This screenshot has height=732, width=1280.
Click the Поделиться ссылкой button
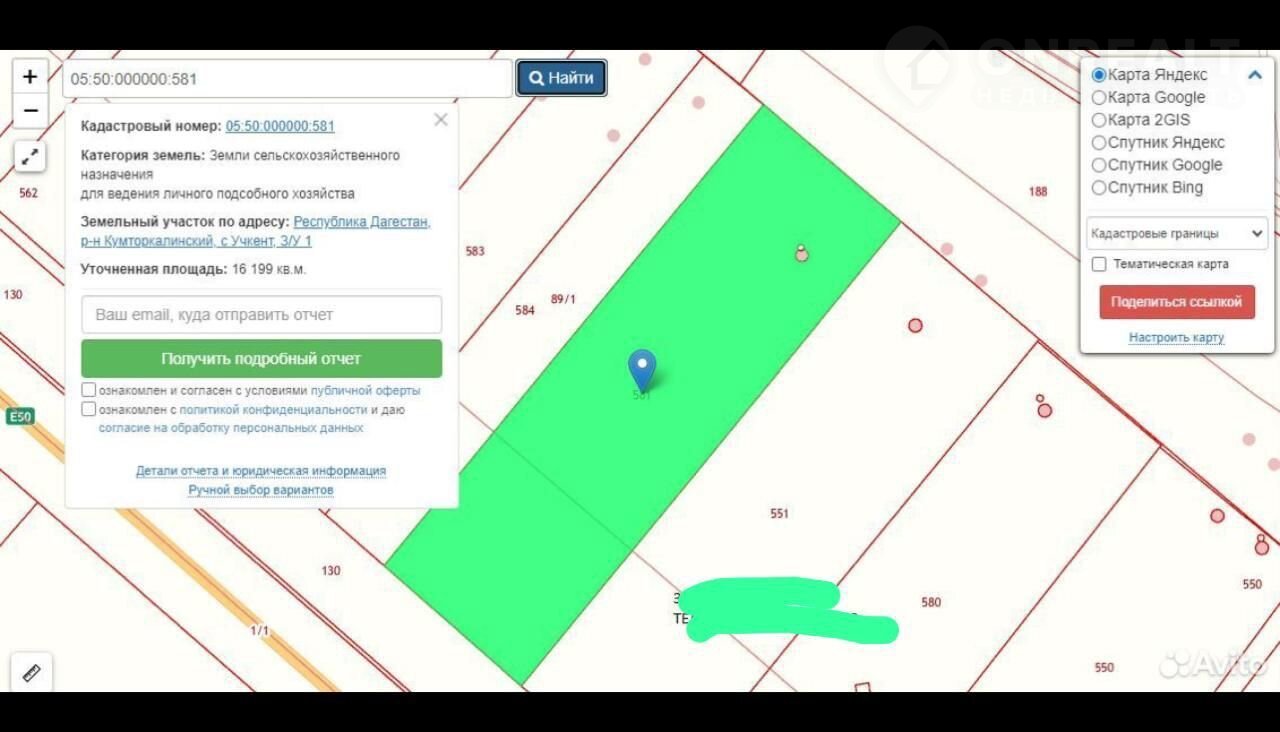(x=1176, y=302)
